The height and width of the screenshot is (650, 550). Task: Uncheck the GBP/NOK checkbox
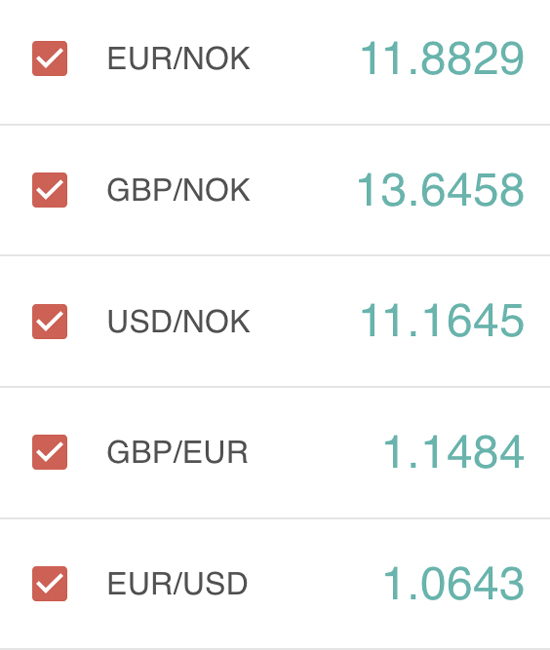tap(50, 190)
